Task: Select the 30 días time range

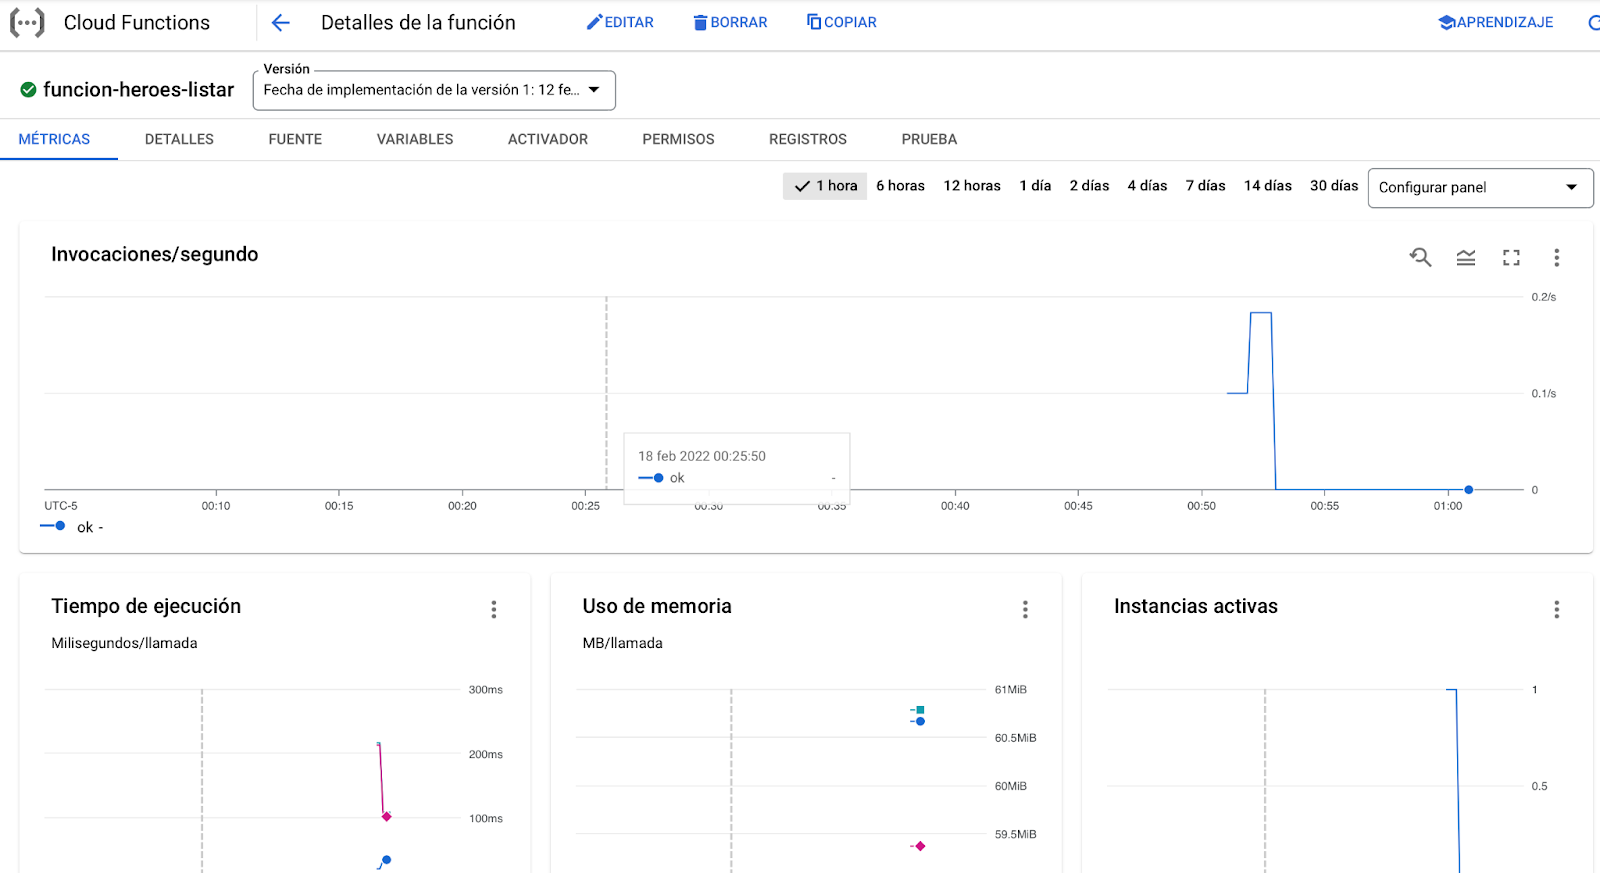Action: [1334, 186]
